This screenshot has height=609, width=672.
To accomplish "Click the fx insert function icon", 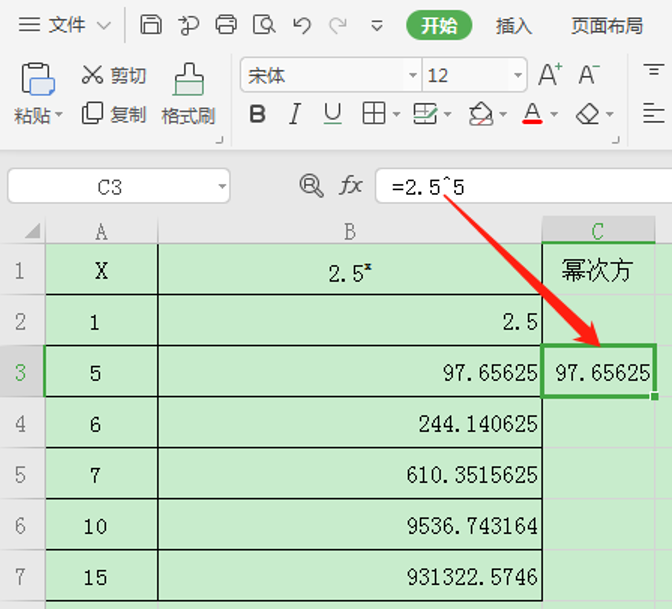I will click(351, 186).
